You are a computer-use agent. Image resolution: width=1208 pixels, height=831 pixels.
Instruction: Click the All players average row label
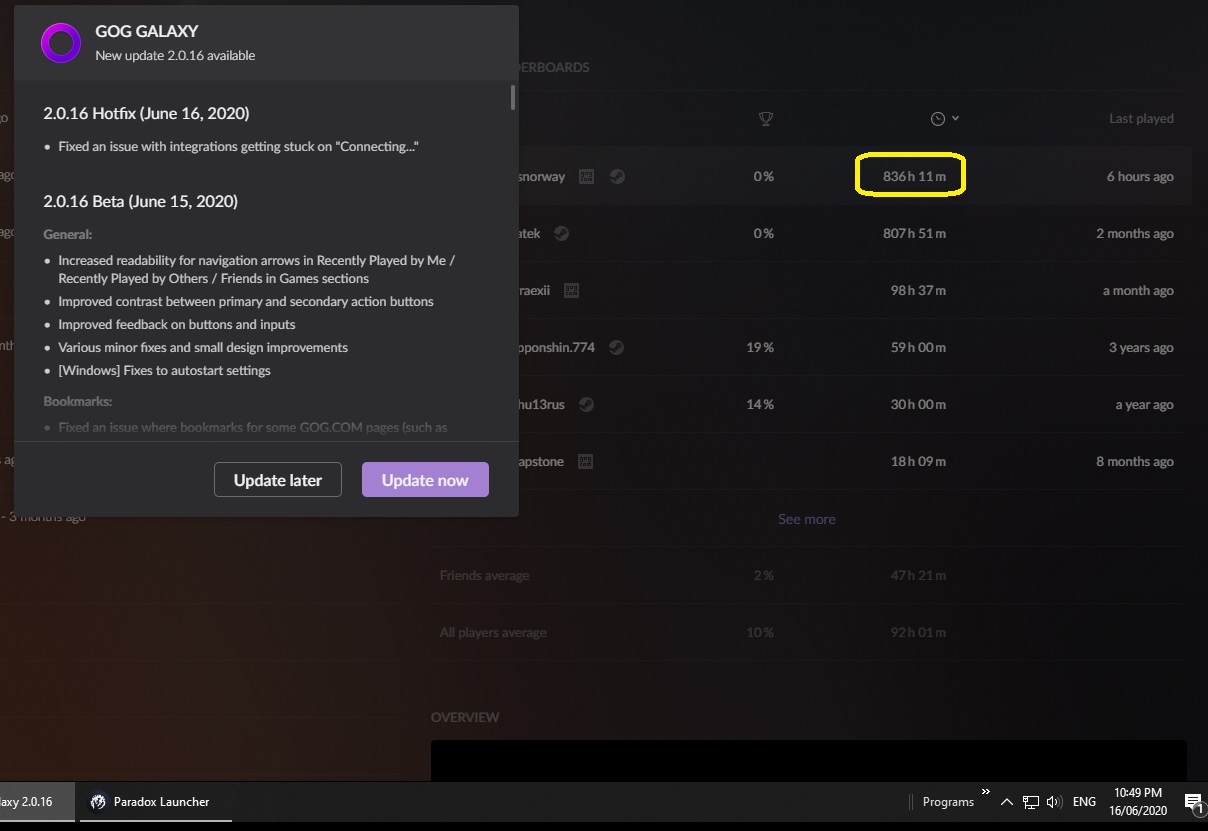[493, 633]
